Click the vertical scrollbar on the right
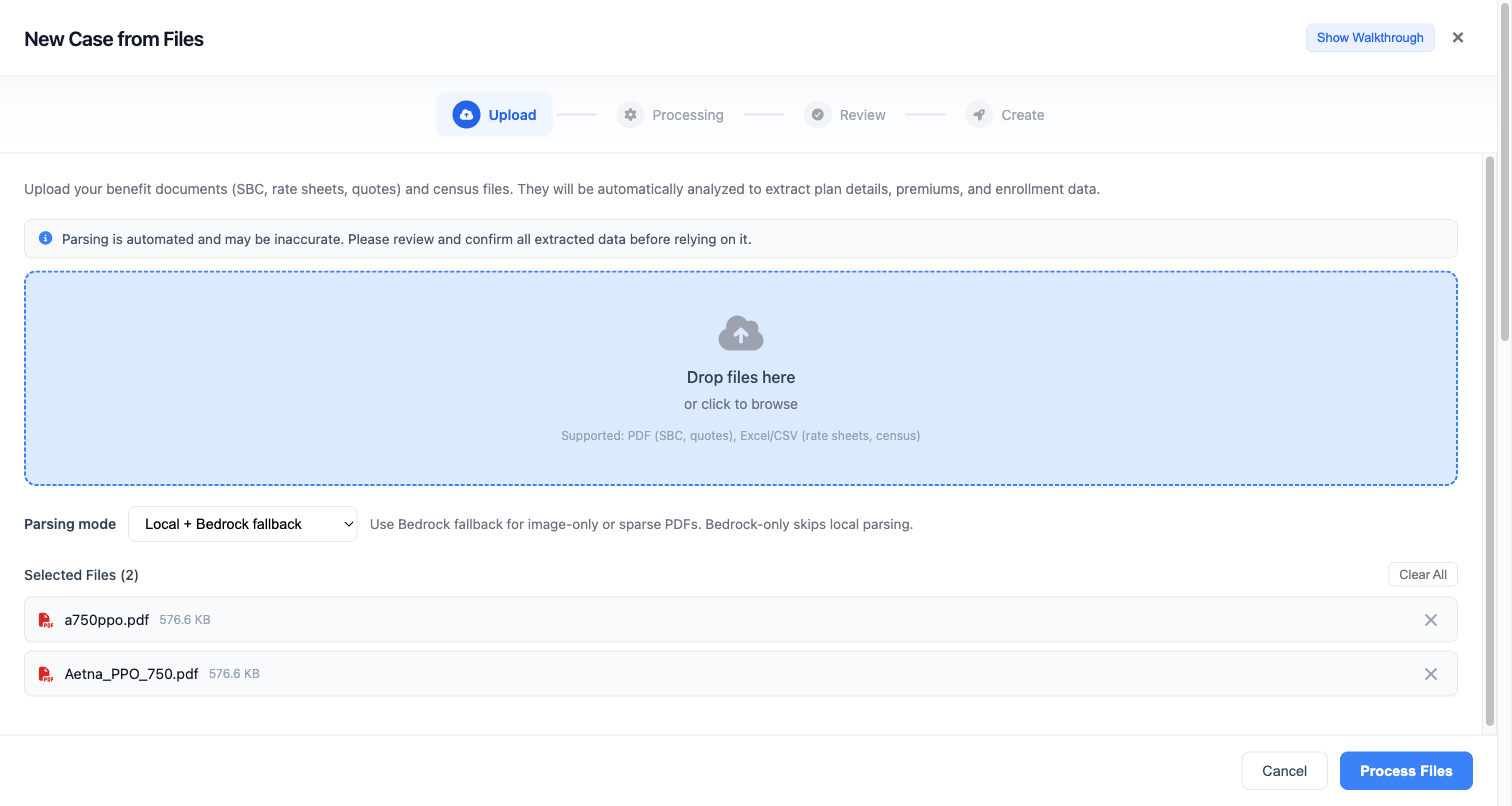 [x=1490, y=440]
